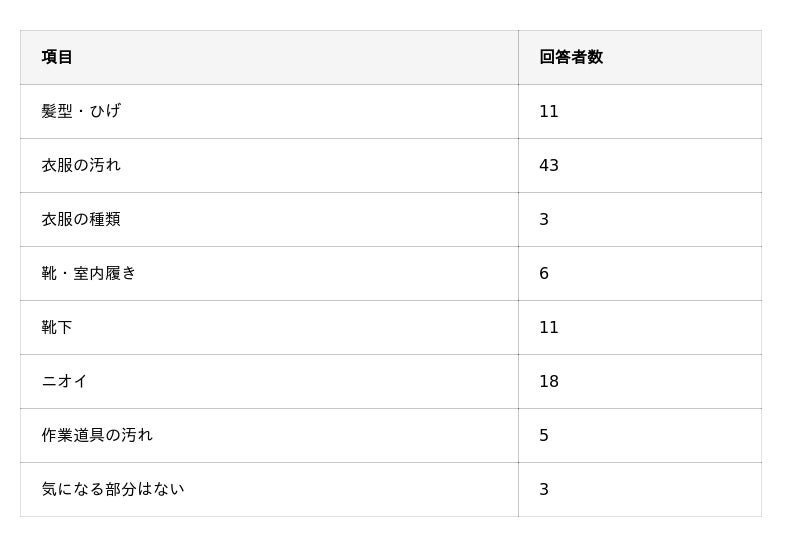Image resolution: width=800 pixels, height=547 pixels.
Task: Click the divider between 項目 and 回答者数 headers
Action: tap(518, 57)
